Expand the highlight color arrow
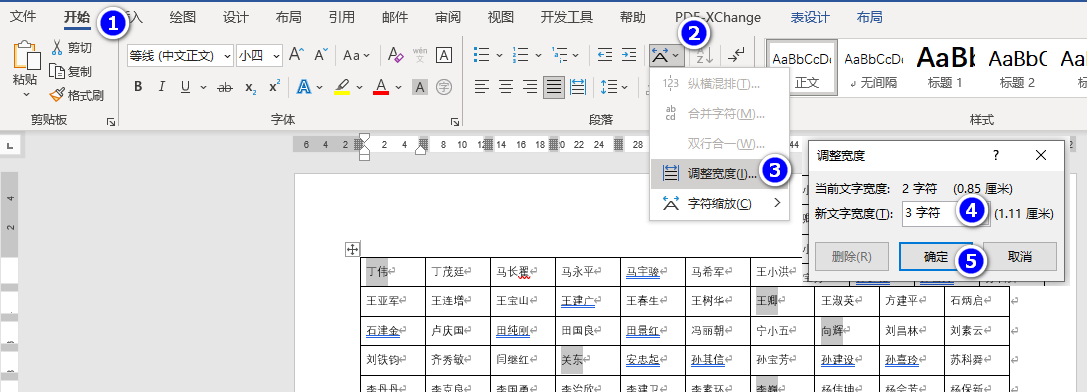1087x392 pixels. (359, 87)
